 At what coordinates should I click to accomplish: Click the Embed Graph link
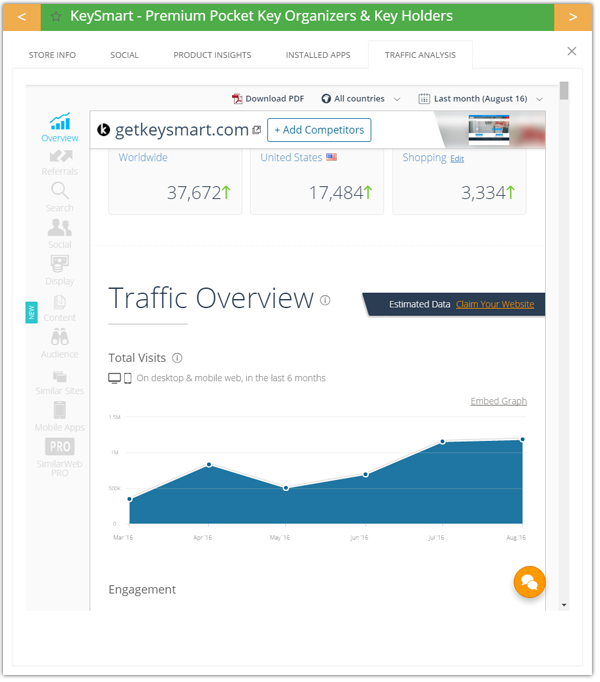coord(499,401)
